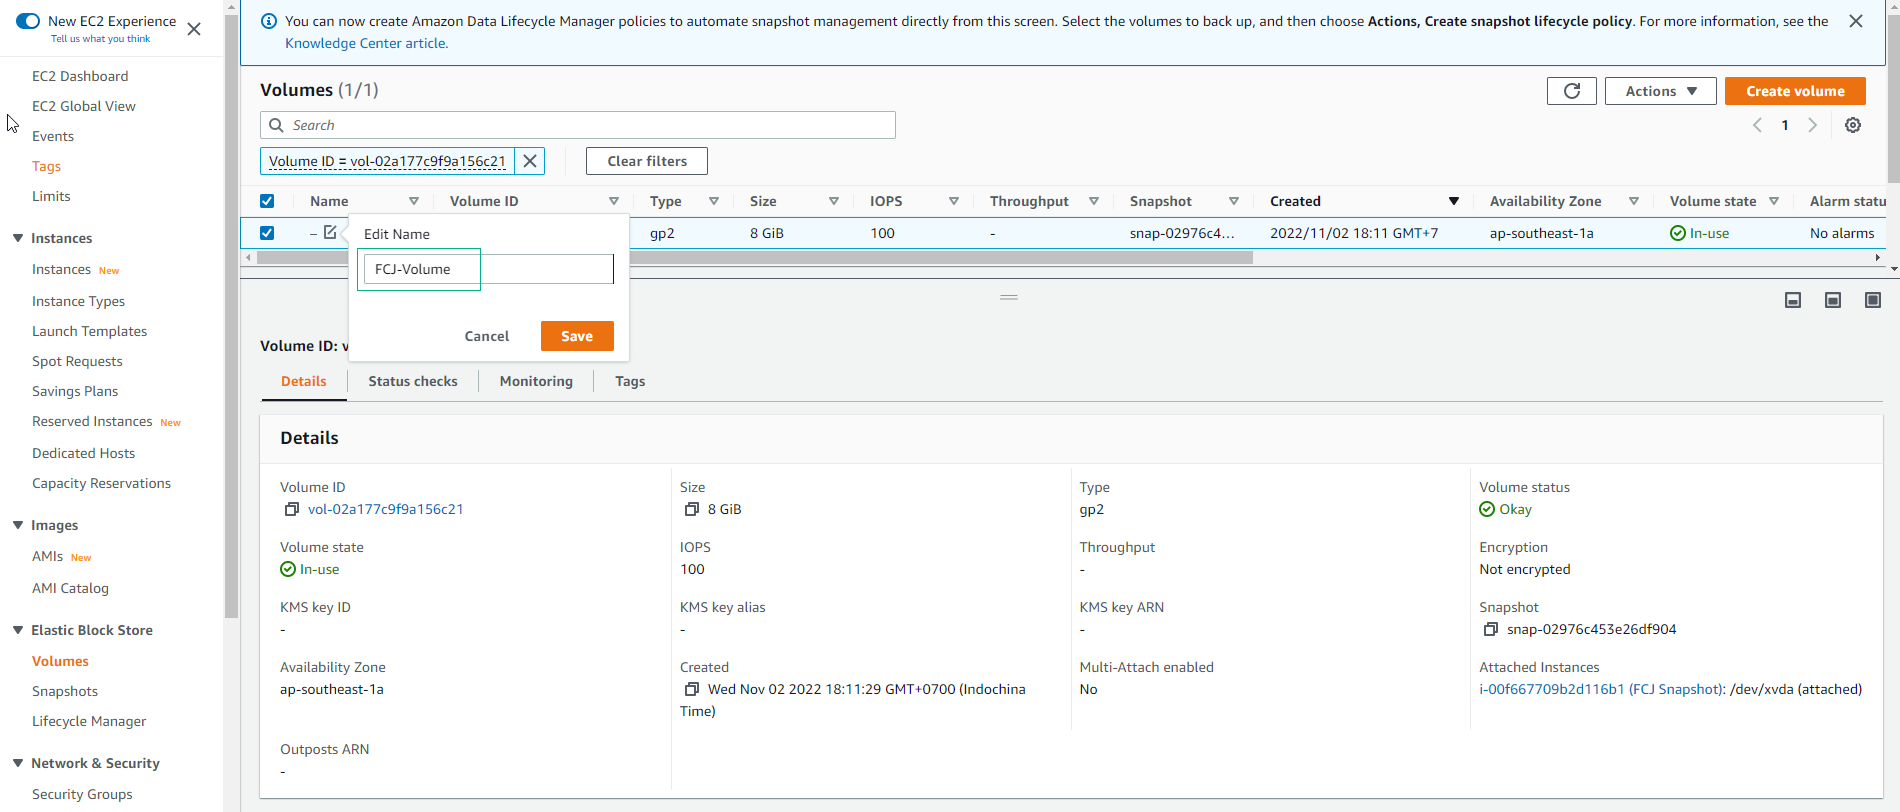Click In-use status icon in table row
This screenshot has width=1900, height=812.
click(x=1678, y=233)
